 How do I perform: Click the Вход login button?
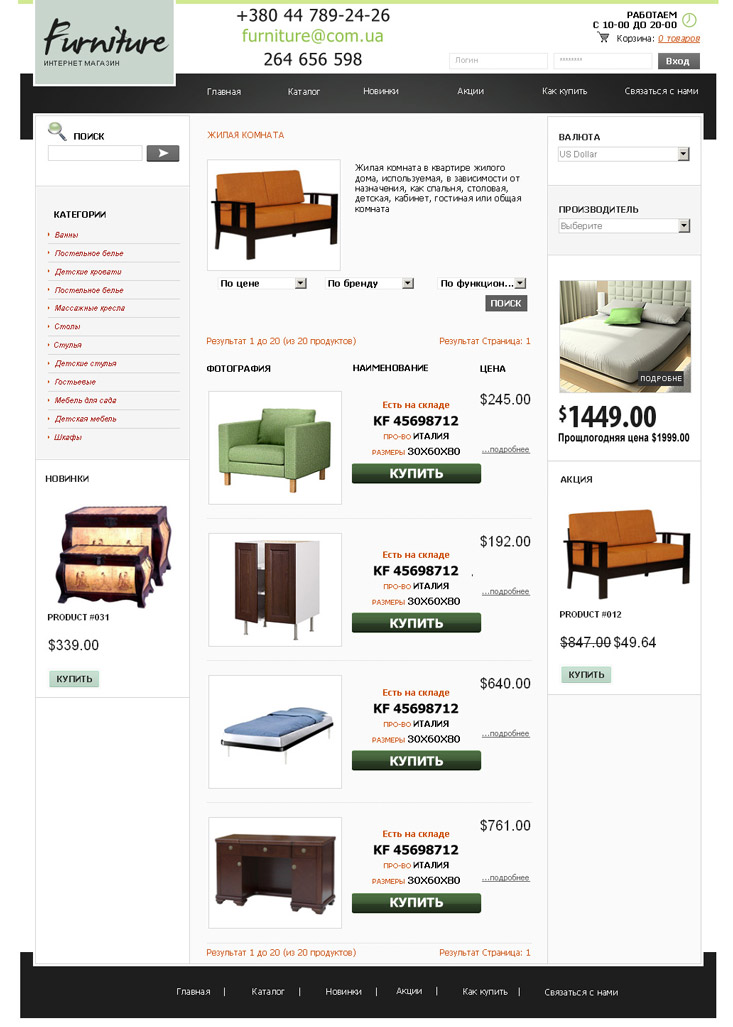pos(678,61)
